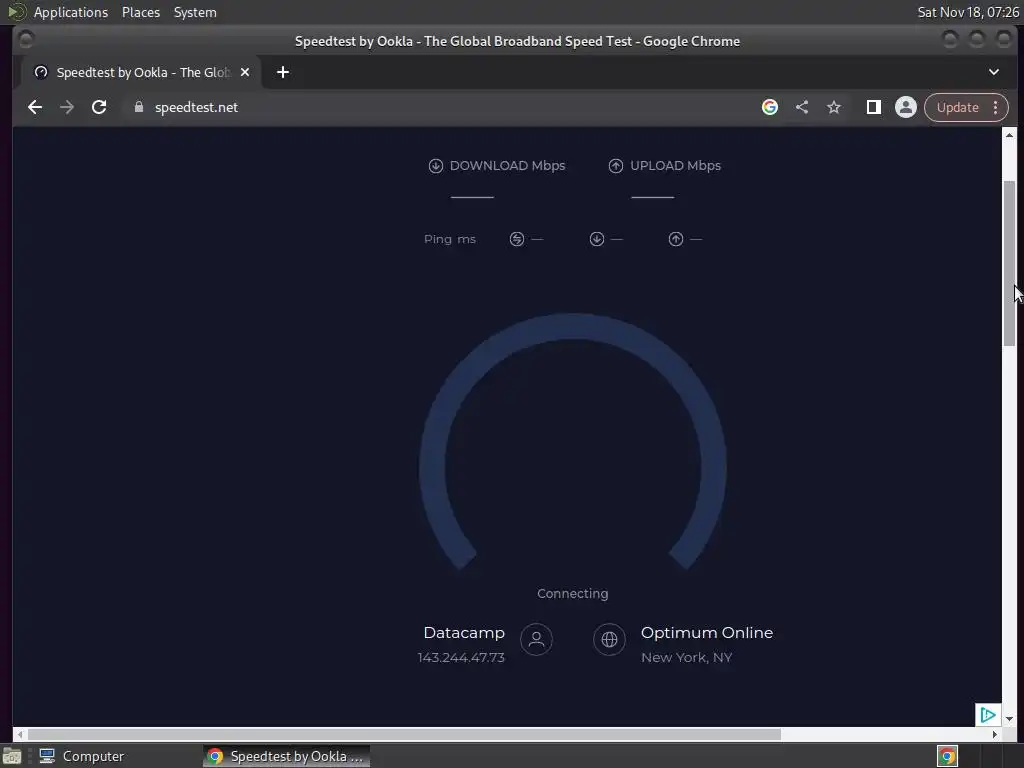The height and width of the screenshot is (768, 1024).
Task: Click the IP address 143.244.47.73
Action: (461, 658)
